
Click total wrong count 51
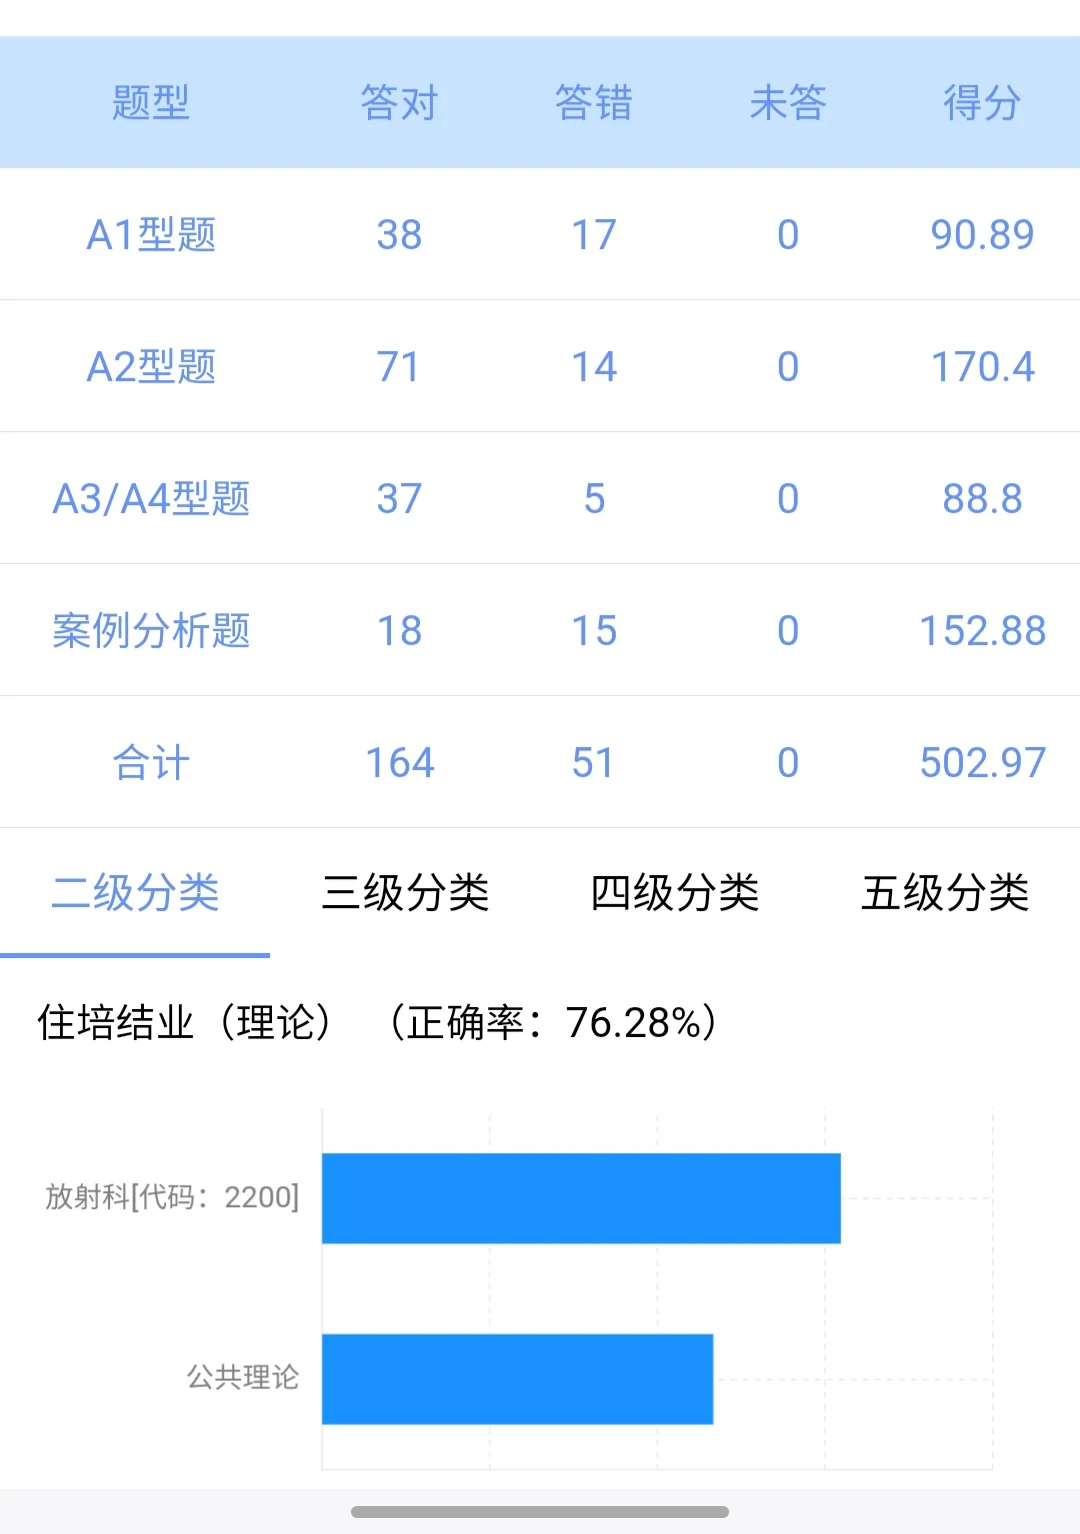coord(594,762)
